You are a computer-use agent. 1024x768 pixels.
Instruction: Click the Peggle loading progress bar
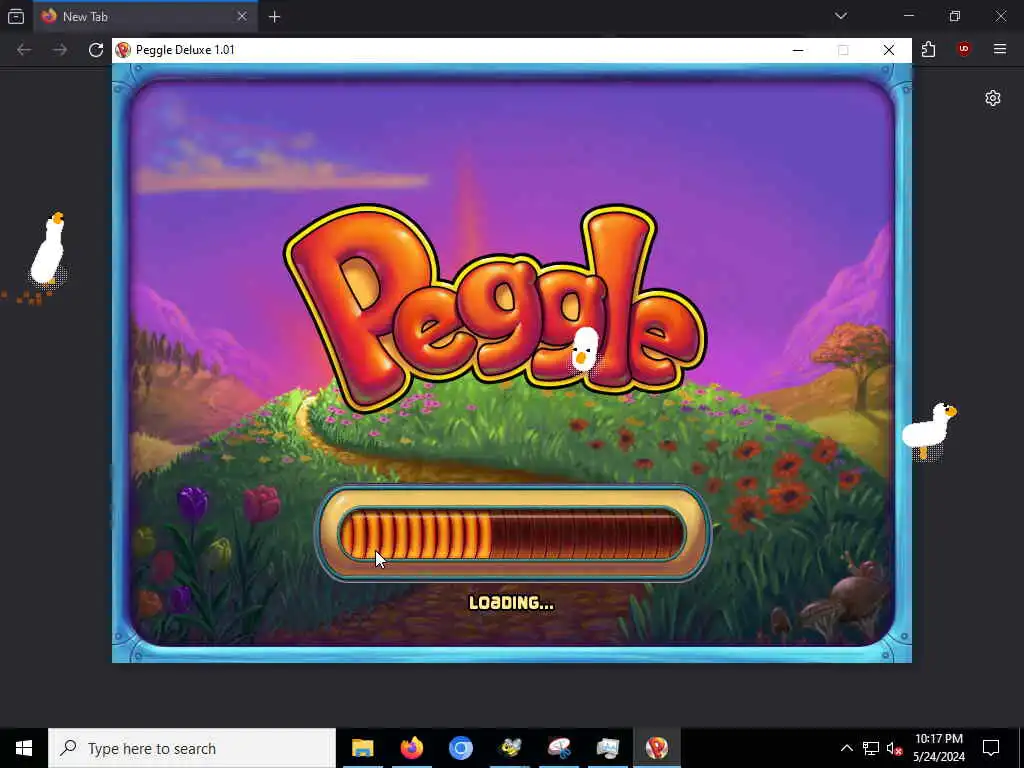tap(513, 534)
